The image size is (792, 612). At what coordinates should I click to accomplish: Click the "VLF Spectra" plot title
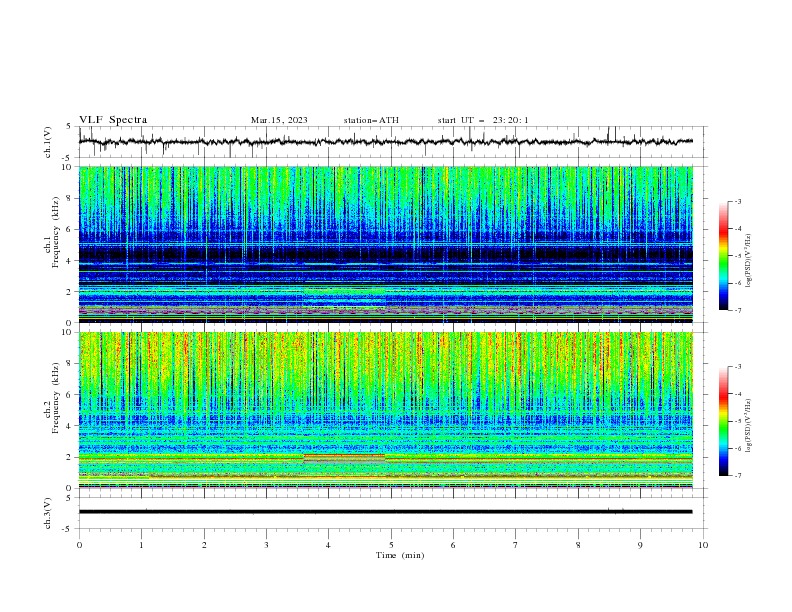pyautogui.click(x=113, y=120)
